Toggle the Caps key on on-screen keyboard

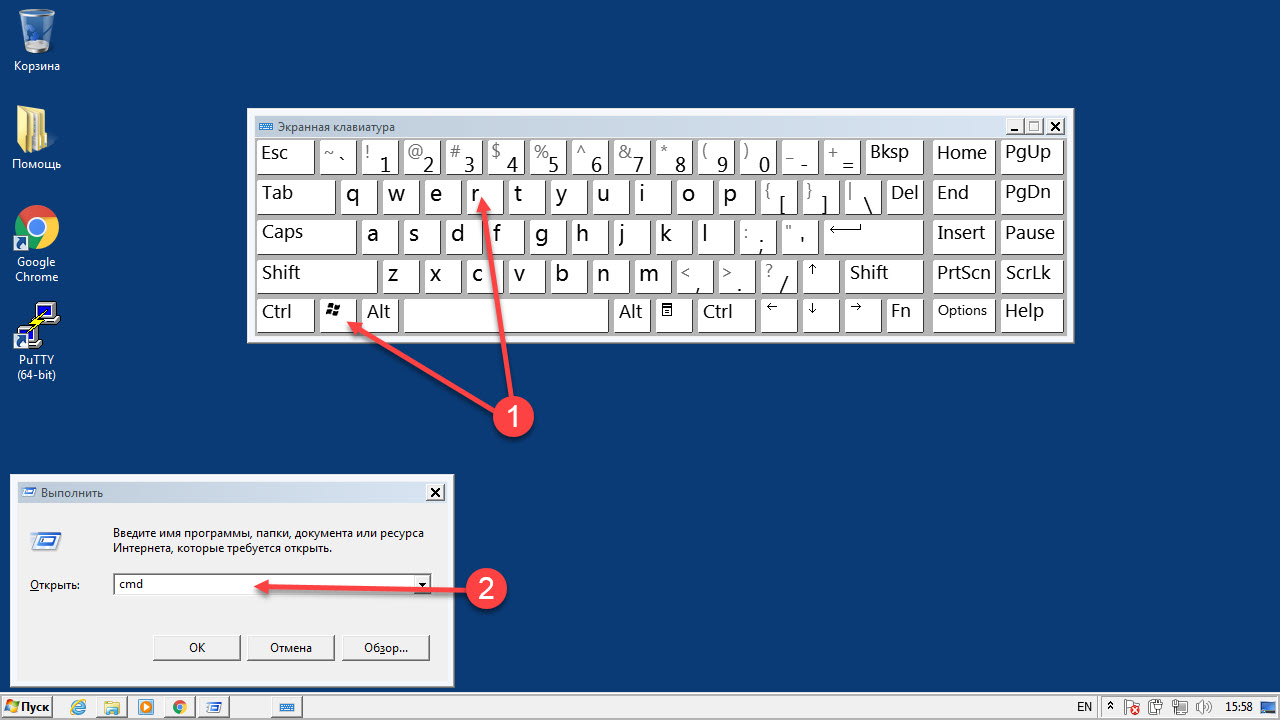(x=305, y=236)
